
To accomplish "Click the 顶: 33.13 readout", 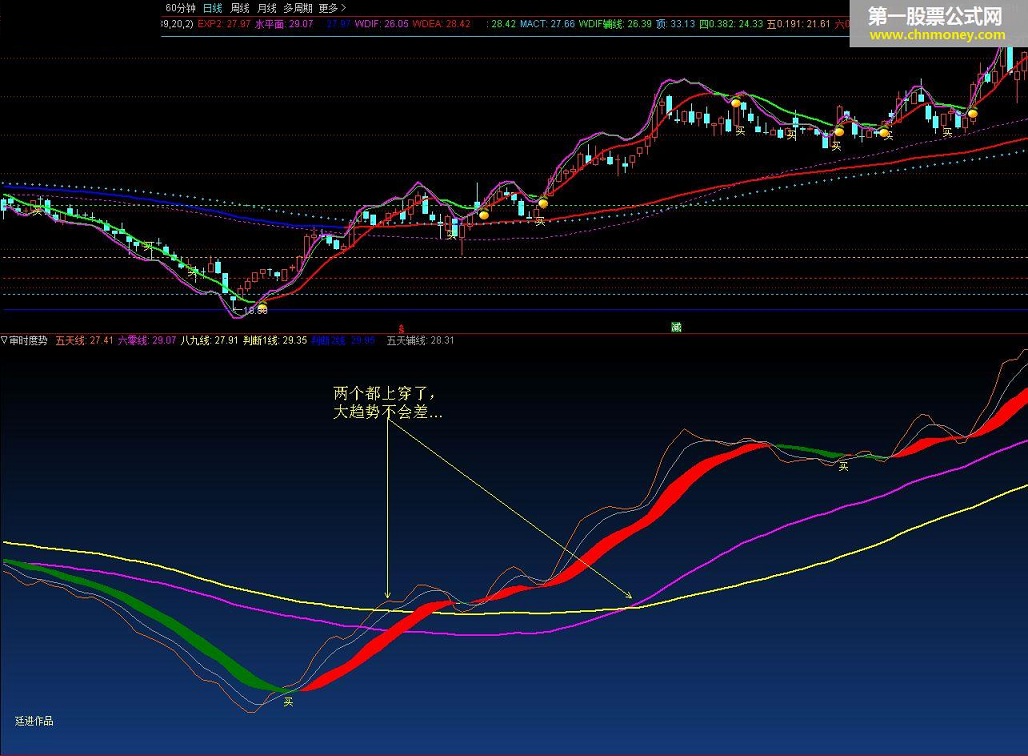I will click(675, 24).
